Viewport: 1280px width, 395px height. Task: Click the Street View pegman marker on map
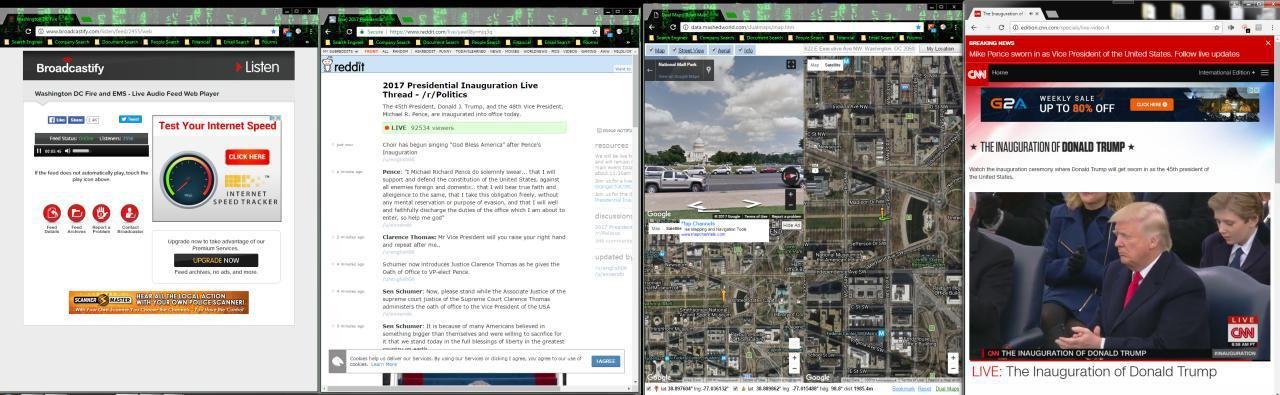(882, 213)
